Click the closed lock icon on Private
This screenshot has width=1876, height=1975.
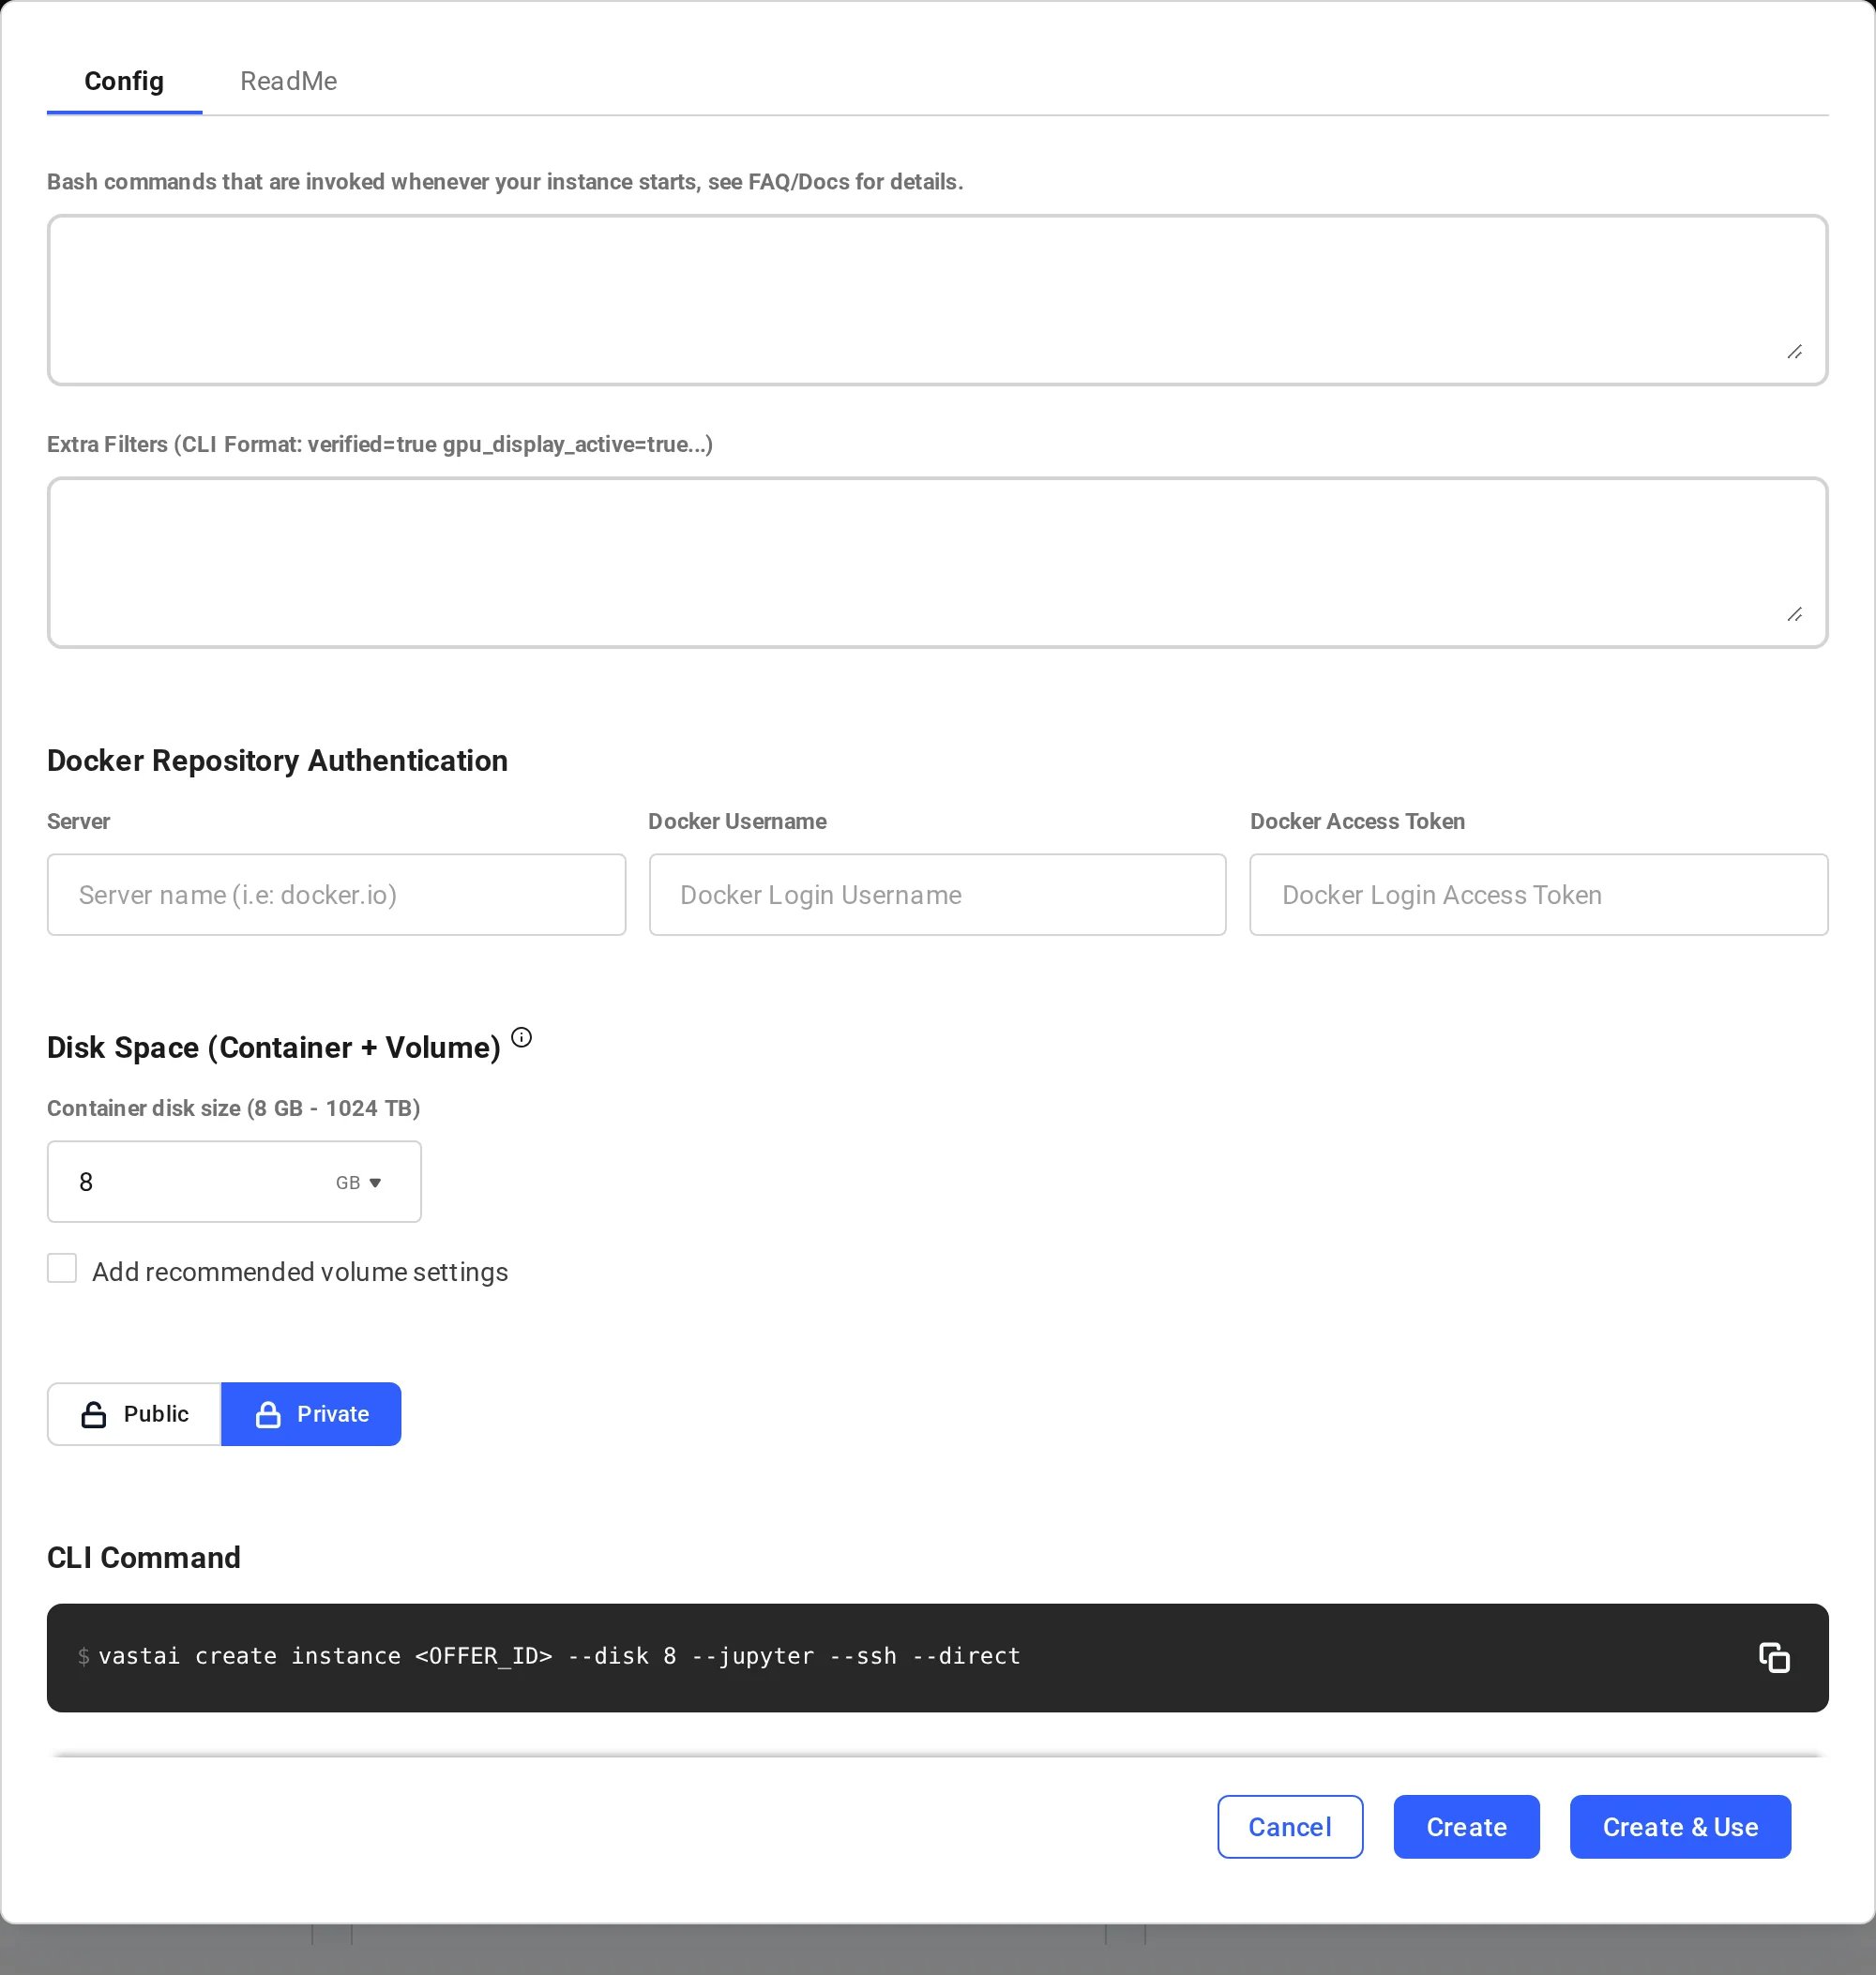click(x=268, y=1414)
